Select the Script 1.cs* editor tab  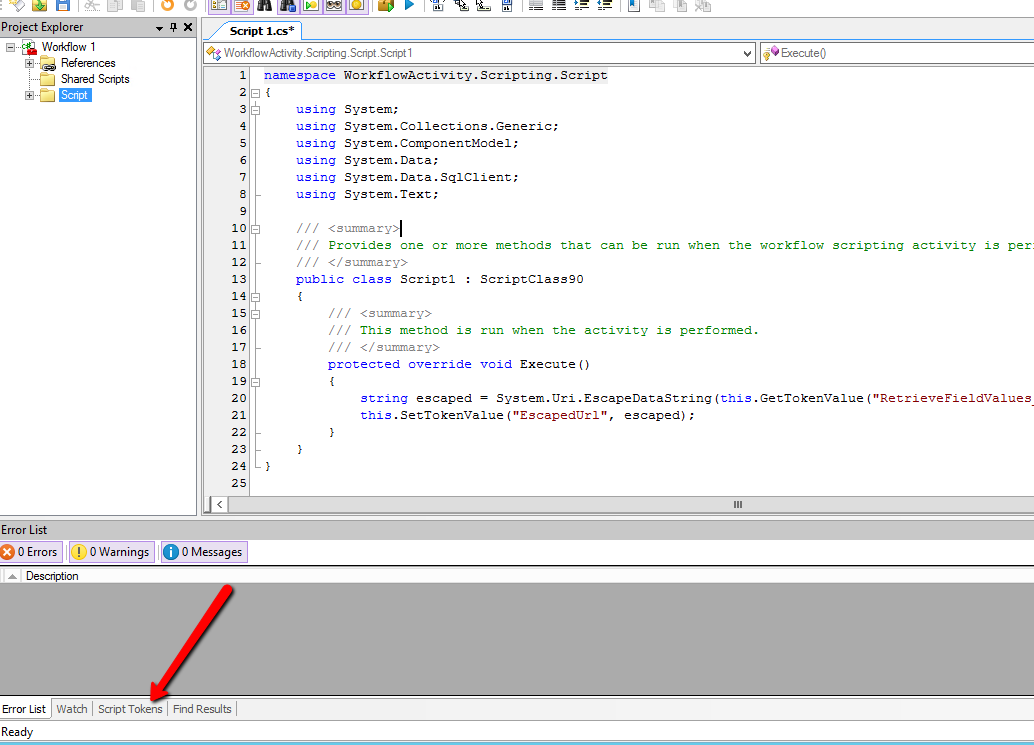click(261, 31)
